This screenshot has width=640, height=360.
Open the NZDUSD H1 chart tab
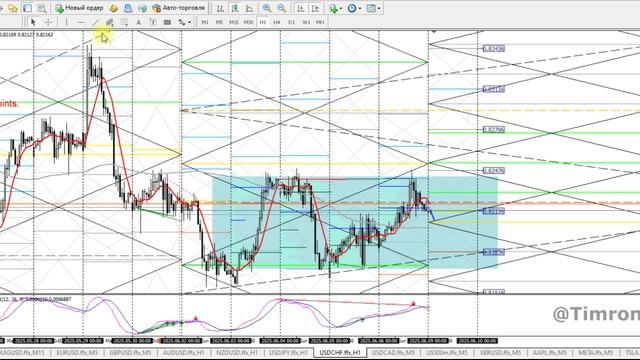pos(237,352)
